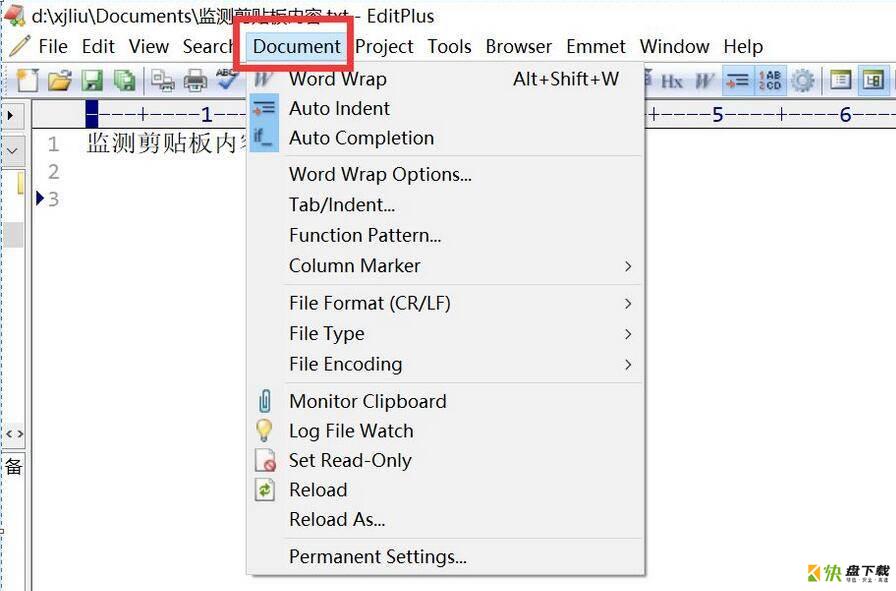Open the Emmet menu
This screenshot has width=896, height=591.
(x=596, y=46)
